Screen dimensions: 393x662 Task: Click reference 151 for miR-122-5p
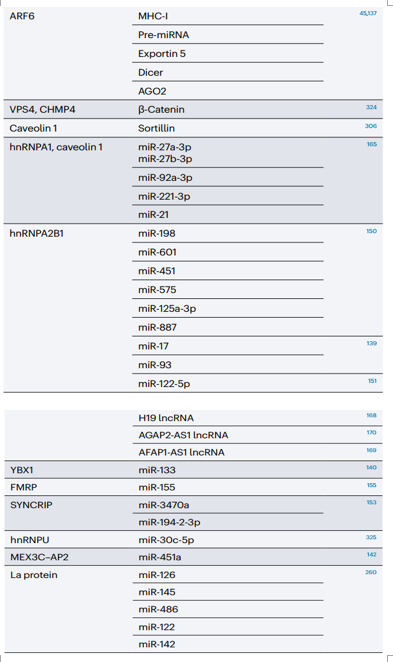coord(372,381)
